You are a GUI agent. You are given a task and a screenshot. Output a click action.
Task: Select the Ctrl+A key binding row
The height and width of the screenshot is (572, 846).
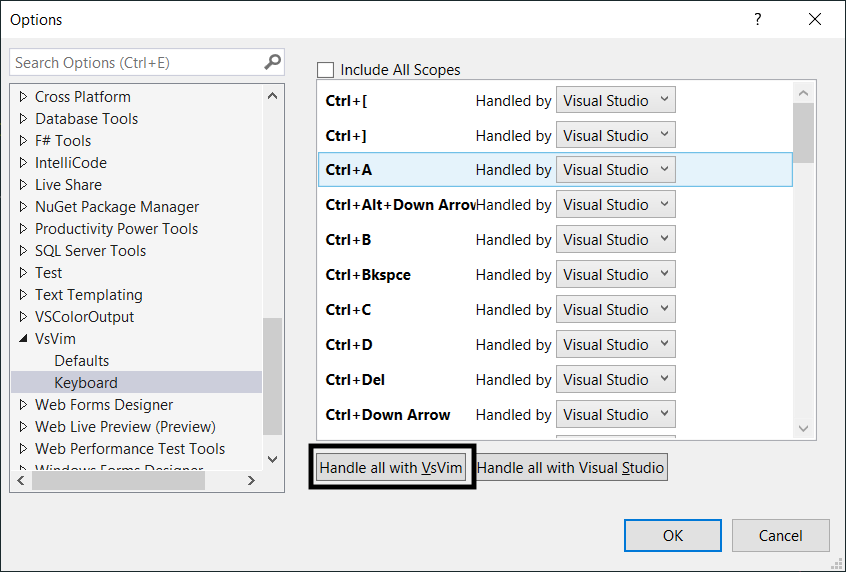(x=555, y=170)
